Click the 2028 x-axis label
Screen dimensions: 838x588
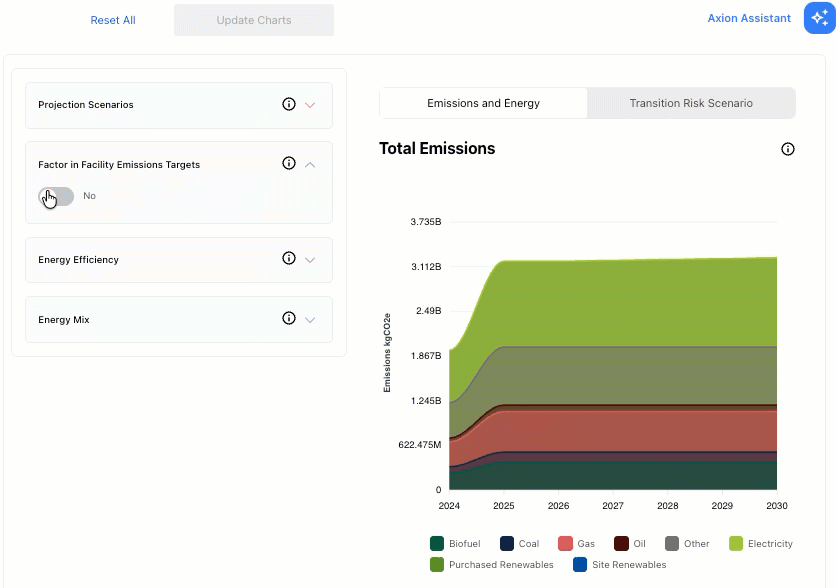coord(668,506)
